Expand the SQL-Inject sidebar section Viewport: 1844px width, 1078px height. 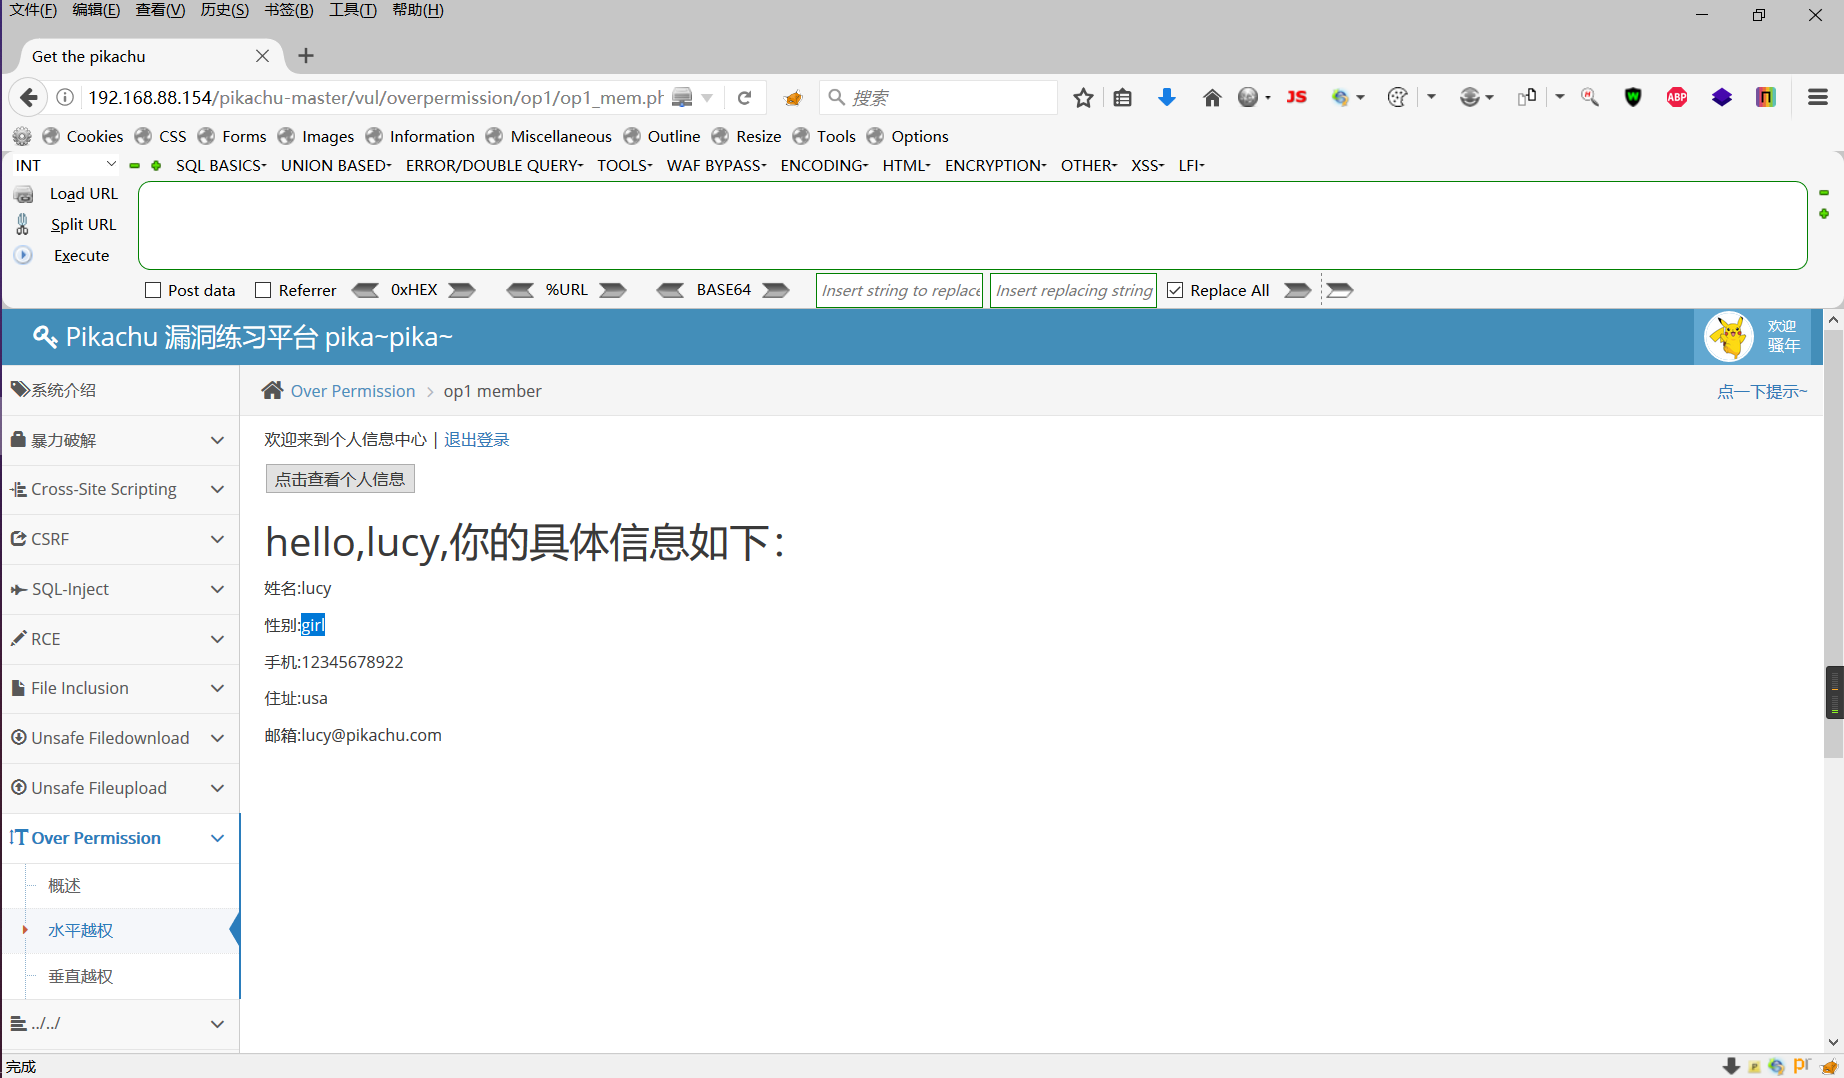[119, 589]
